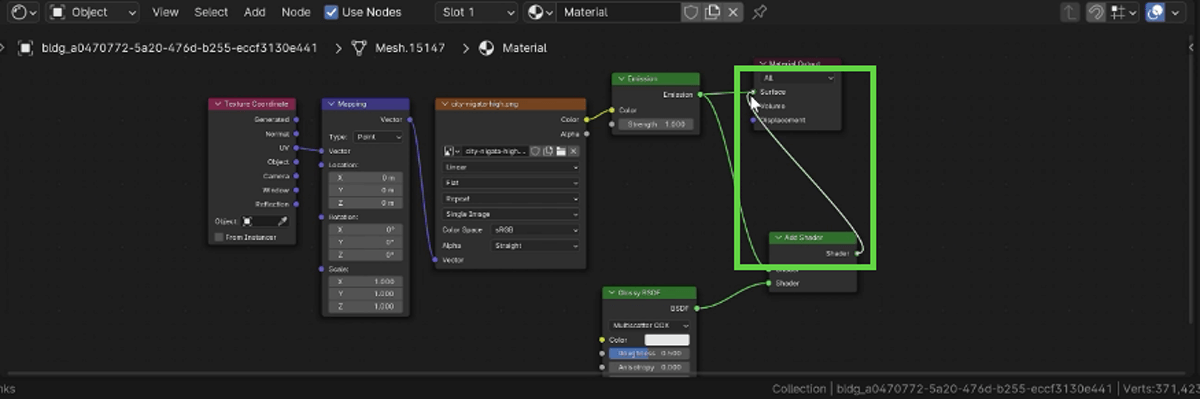Open the Flat projection dropdown
The height and width of the screenshot is (399, 1200).
[x=511, y=183]
